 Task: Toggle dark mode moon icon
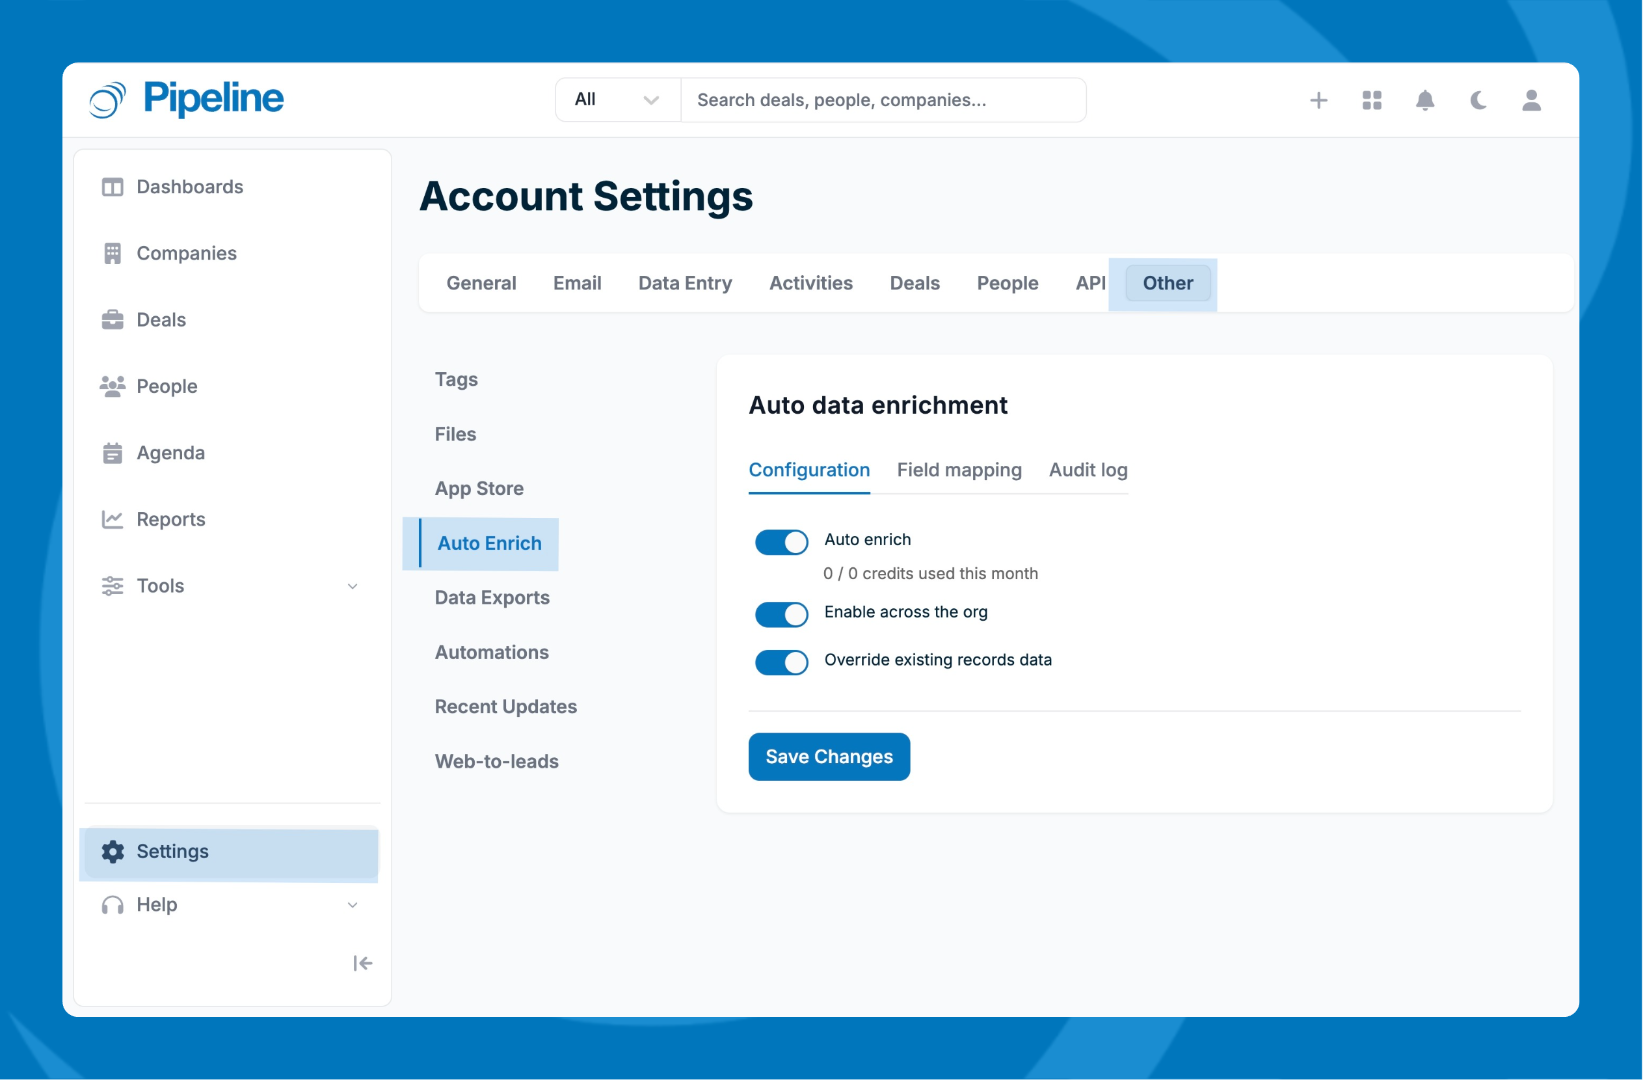coord(1477,100)
